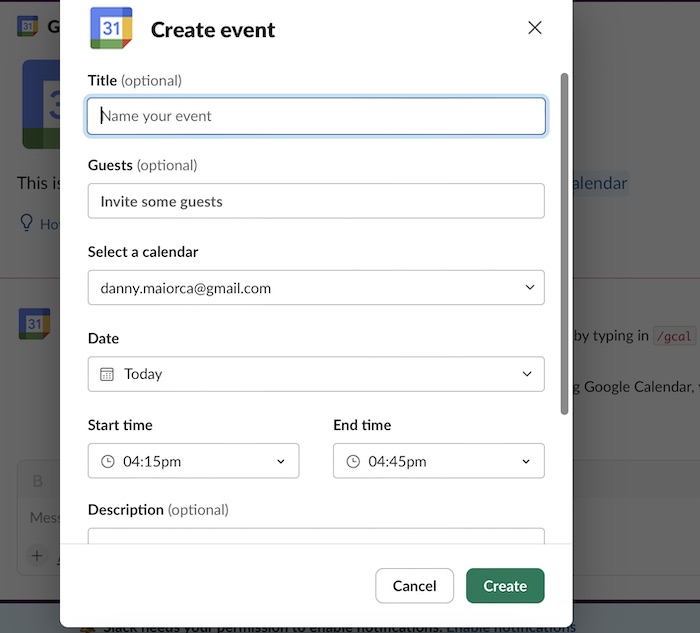
Task: Open the End time dropdown 04:45pm
Action: click(438, 461)
